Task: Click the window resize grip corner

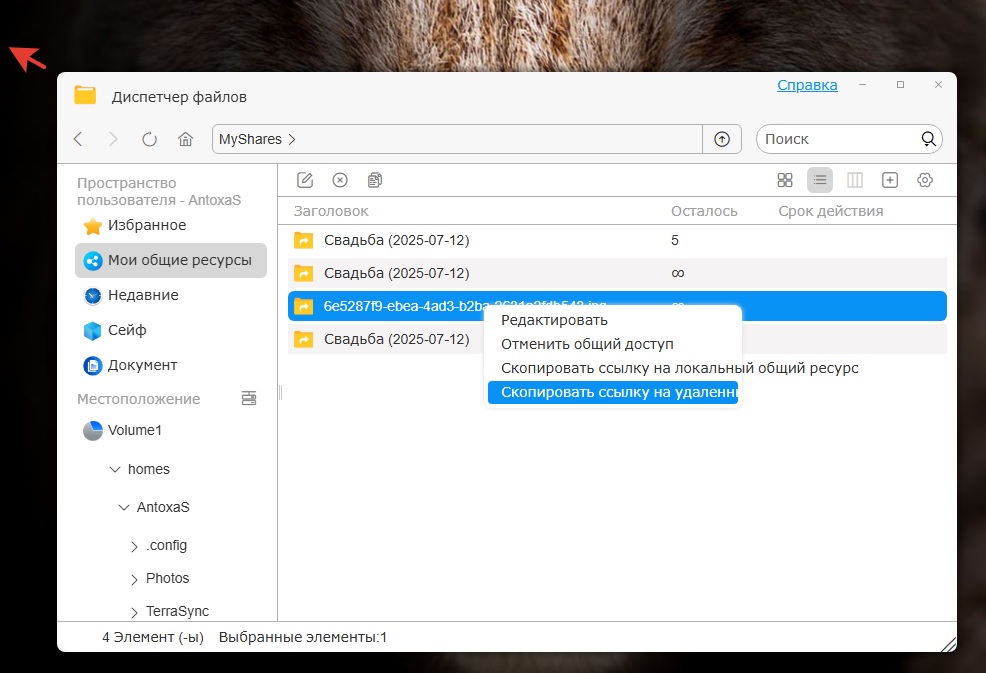Action: pyautogui.click(x=948, y=643)
